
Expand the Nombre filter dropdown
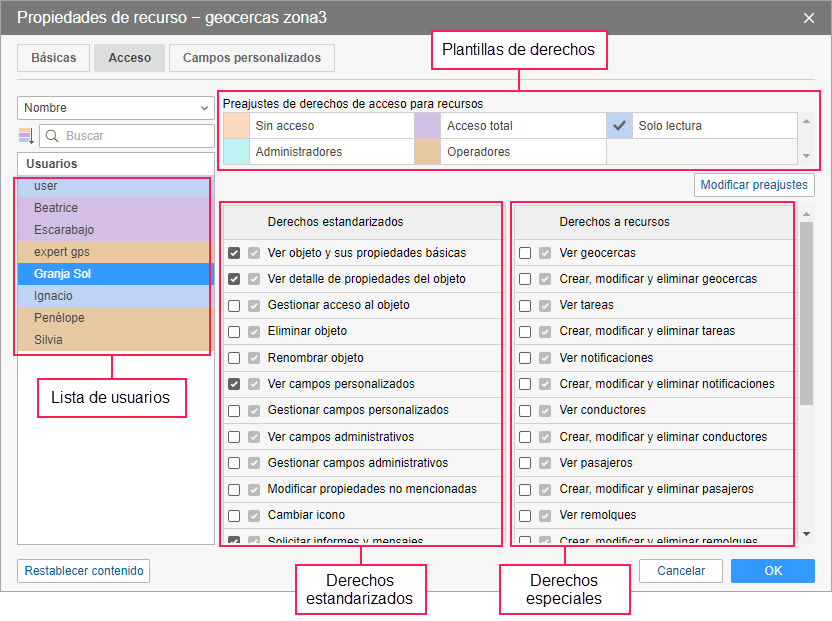tap(116, 108)
